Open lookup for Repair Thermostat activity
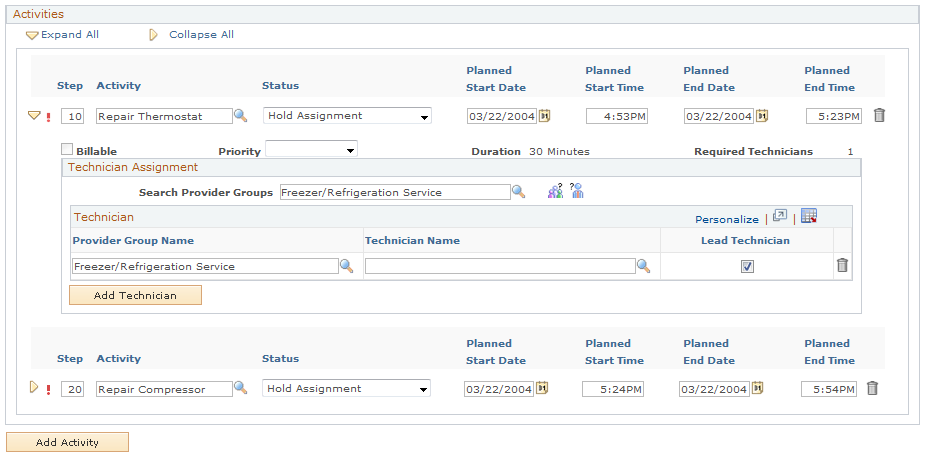This screenshot has height=455, width=925. coord(240,116)
